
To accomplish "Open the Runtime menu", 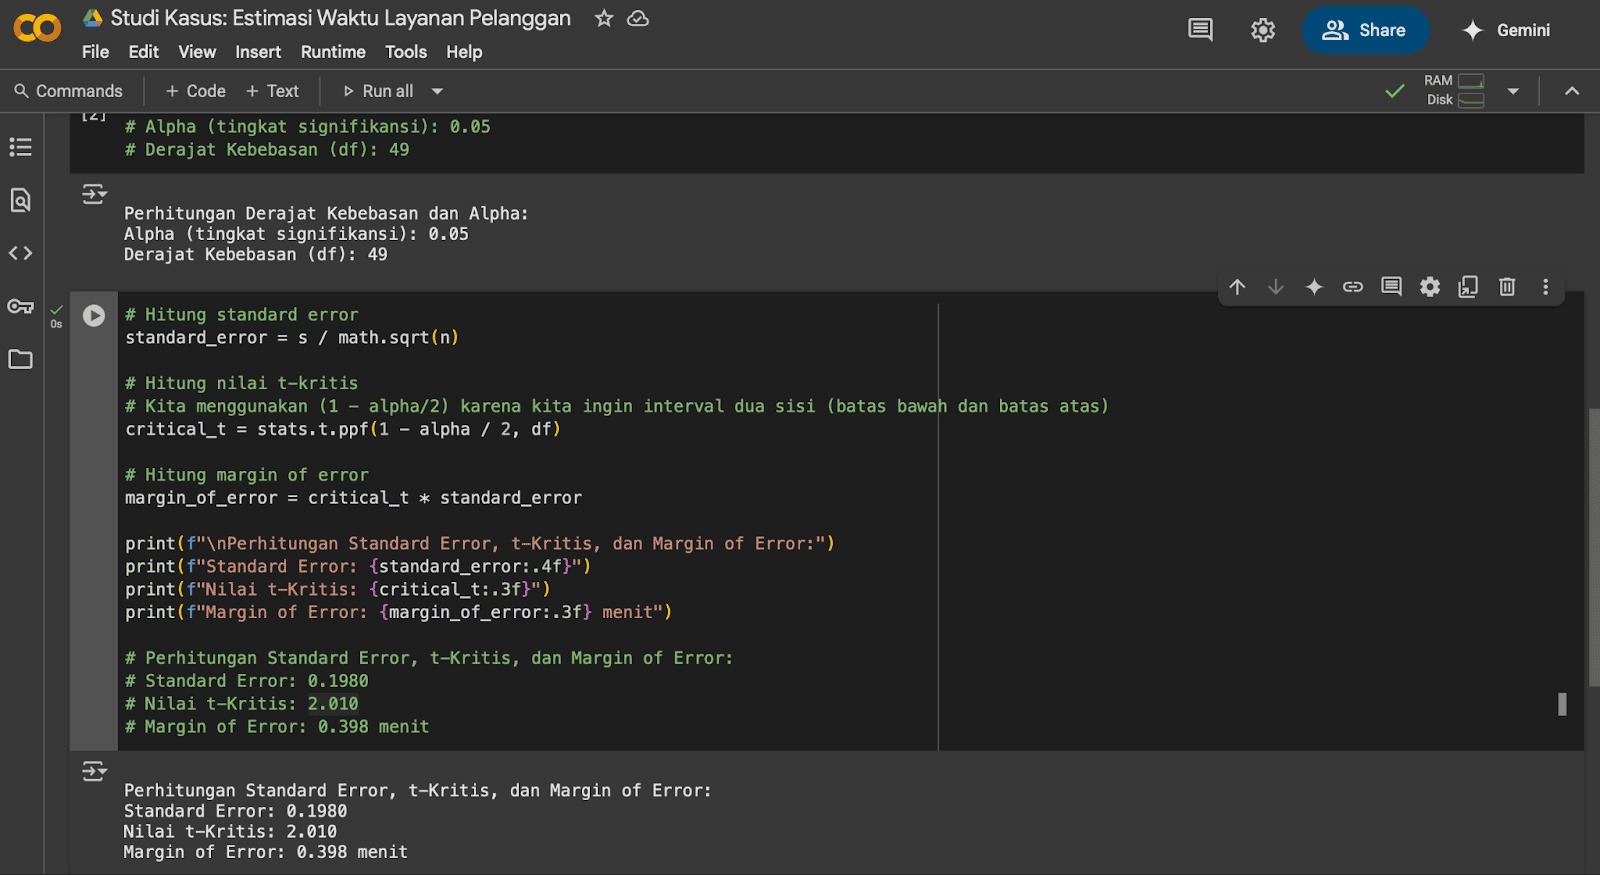I will pyautogui.click(x=333, y=52).
